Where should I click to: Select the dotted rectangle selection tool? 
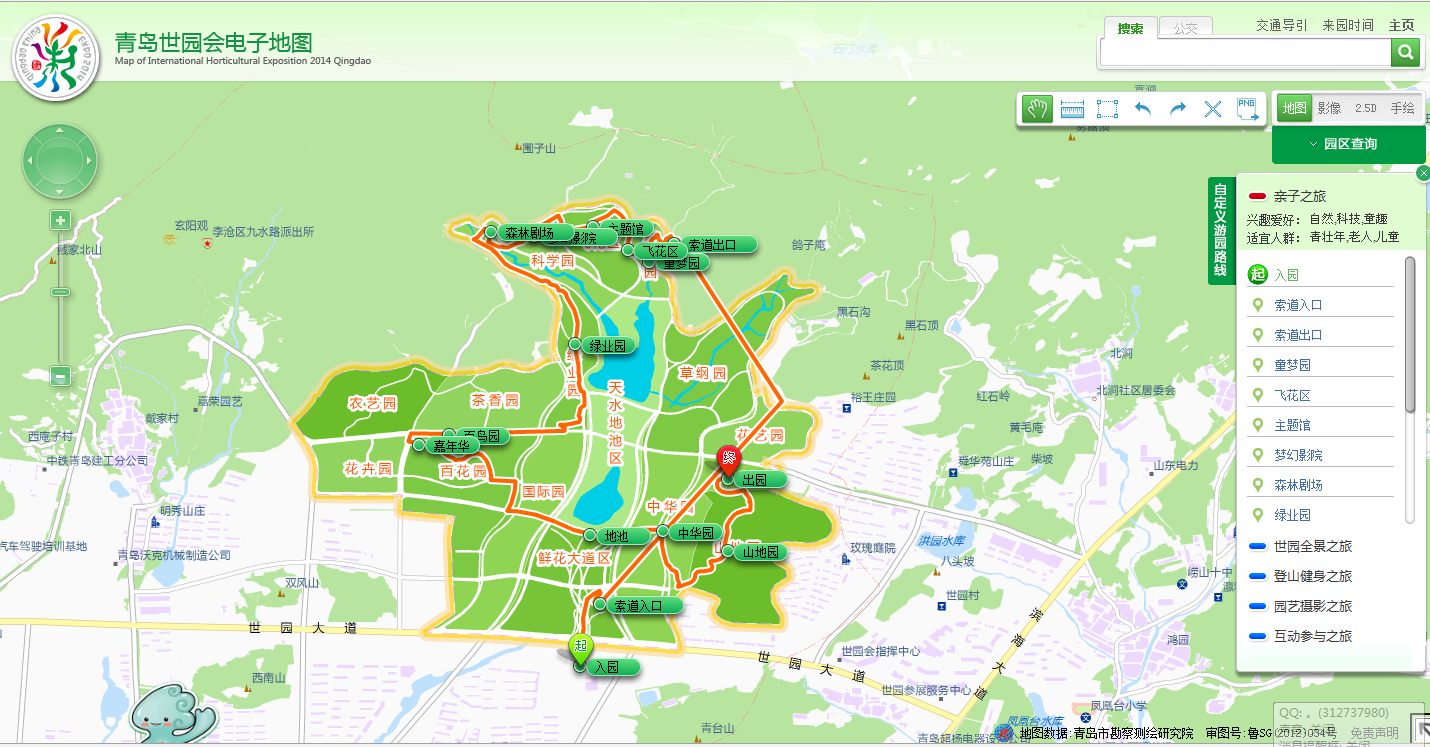point(1107,109)
